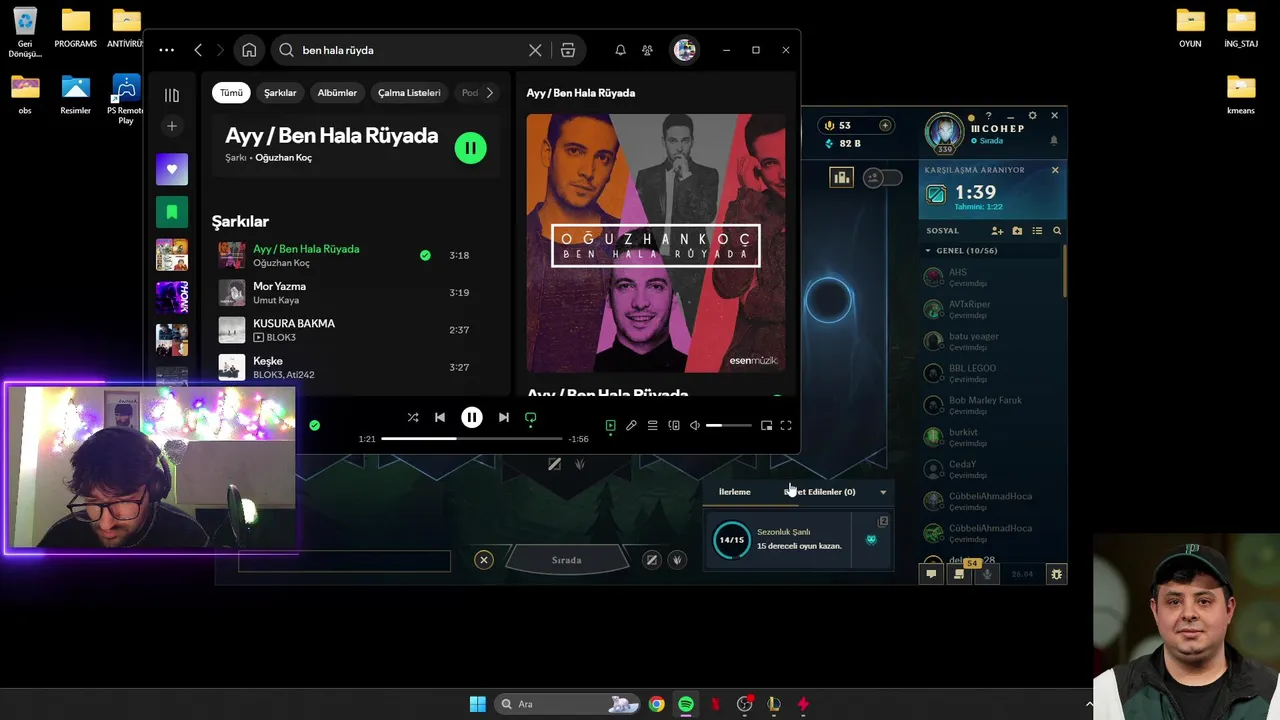Open the League leaderboard podium icon
Screen dimensions: 1280x720
tap(842, 178)
